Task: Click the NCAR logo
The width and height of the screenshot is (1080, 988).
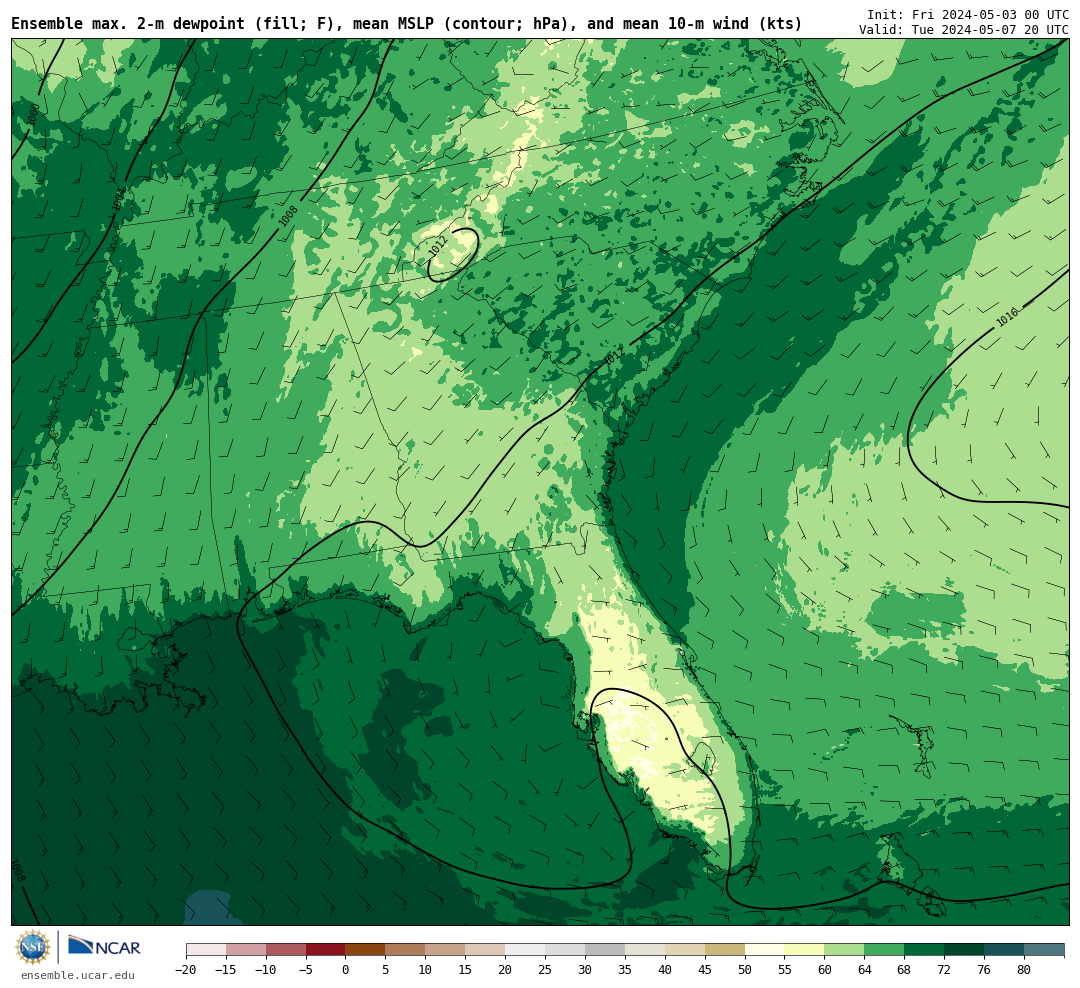Action: (104, 946)
